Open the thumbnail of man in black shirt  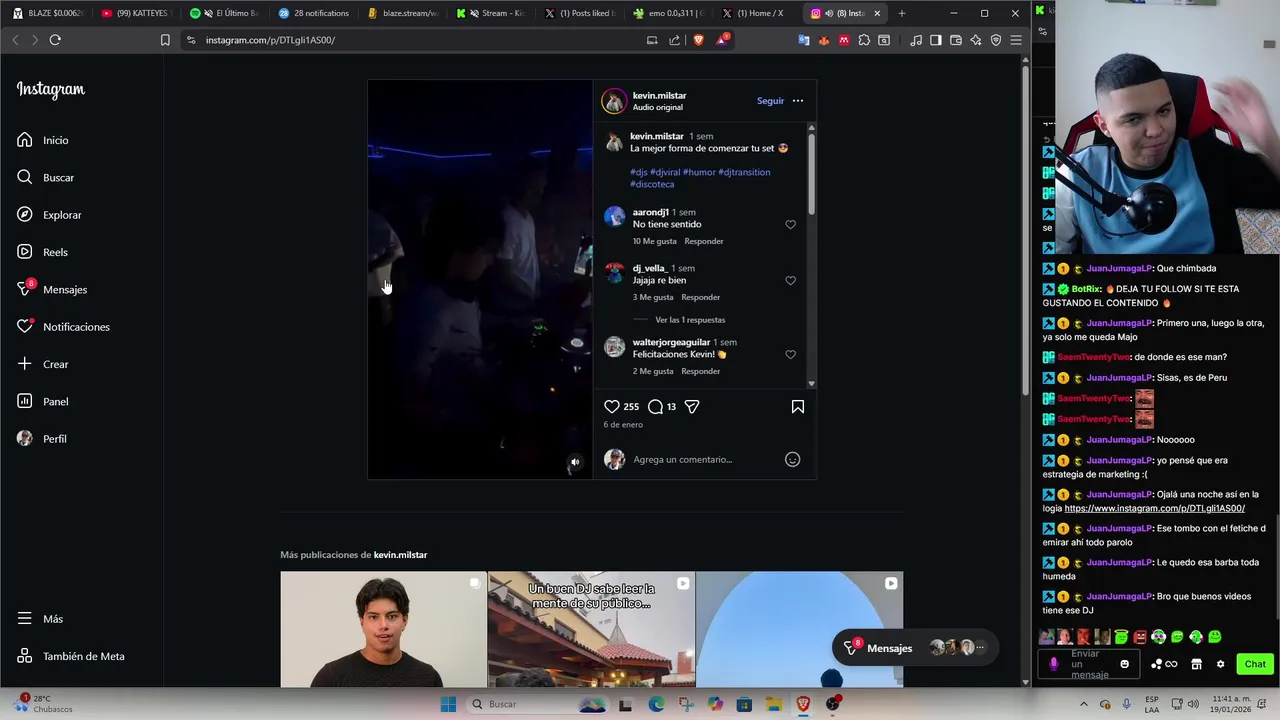click(x=383, y=629)
